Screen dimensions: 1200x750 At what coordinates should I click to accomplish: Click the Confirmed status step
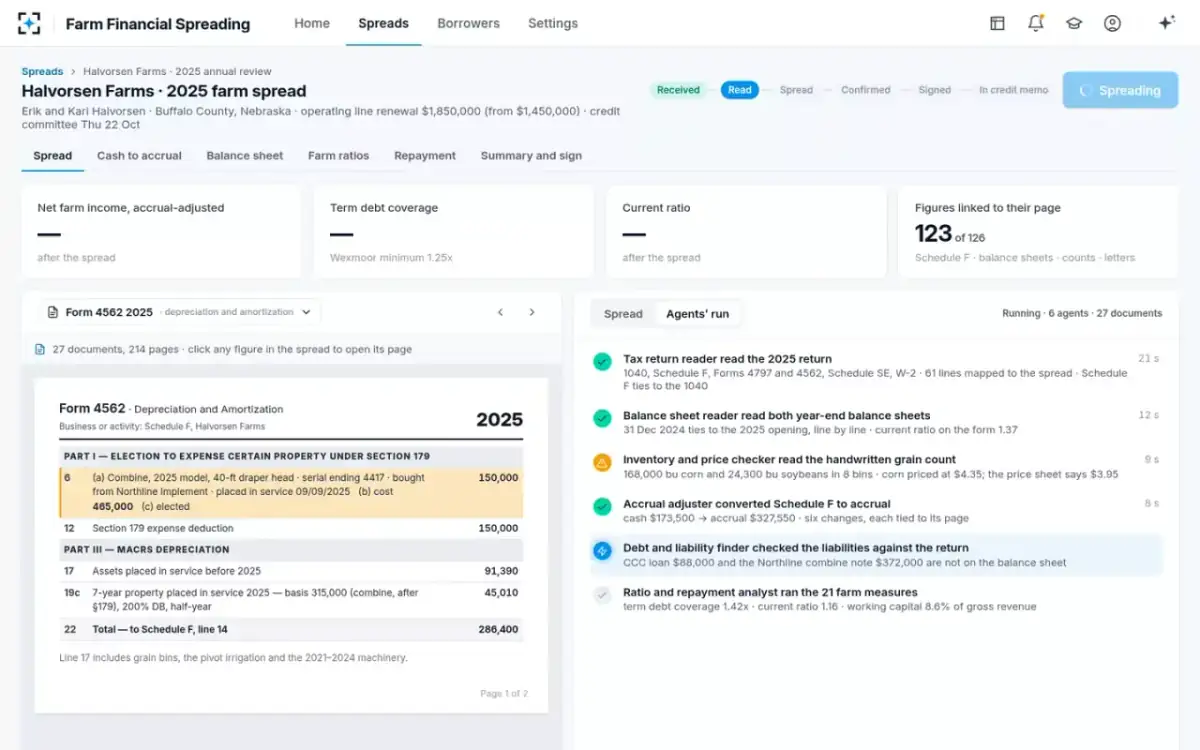coord(866,90)
